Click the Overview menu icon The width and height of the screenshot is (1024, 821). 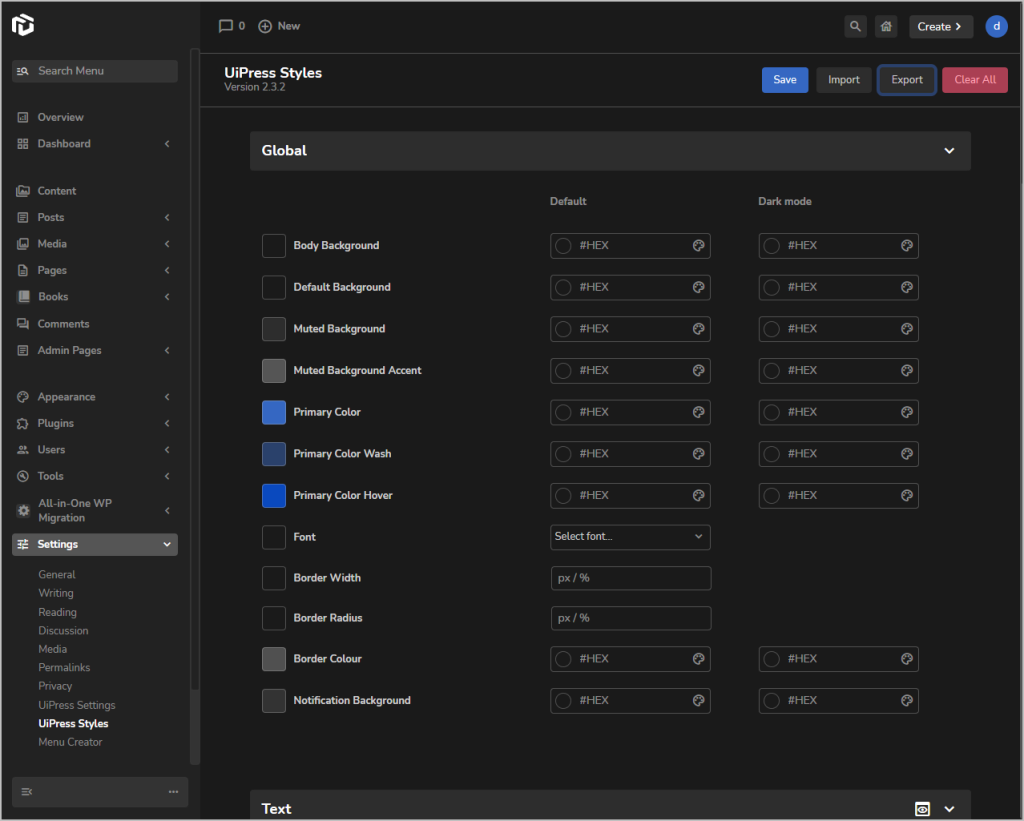[23, 118]
